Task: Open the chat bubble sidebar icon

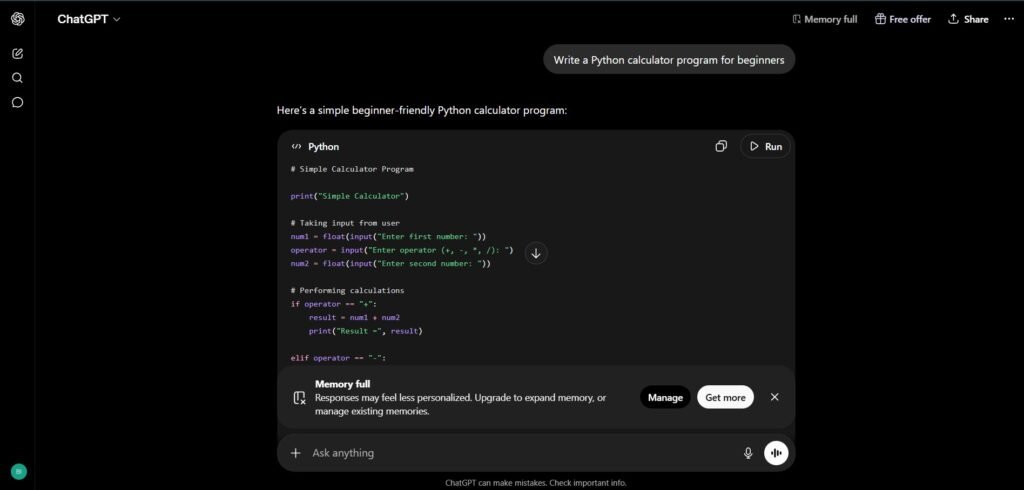Action: (18, 103)
